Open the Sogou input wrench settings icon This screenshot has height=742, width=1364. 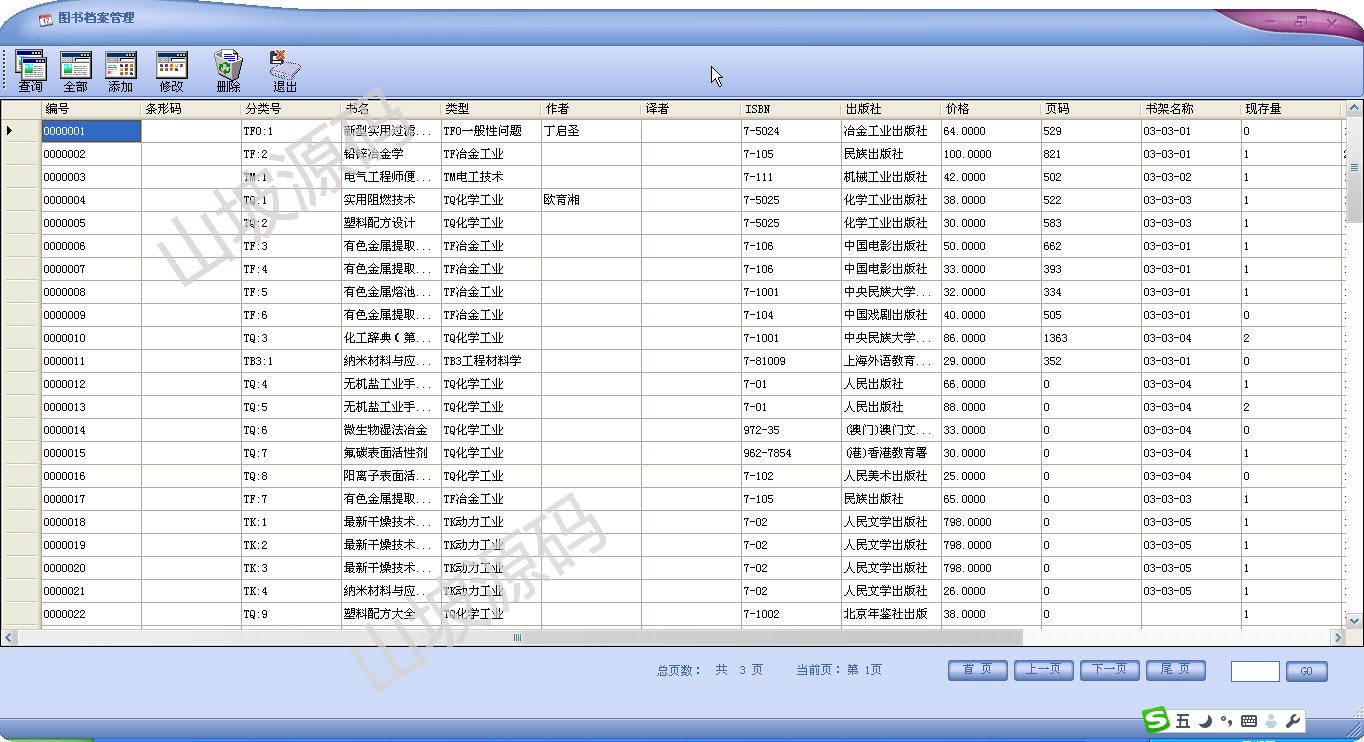click(1292, 721)
